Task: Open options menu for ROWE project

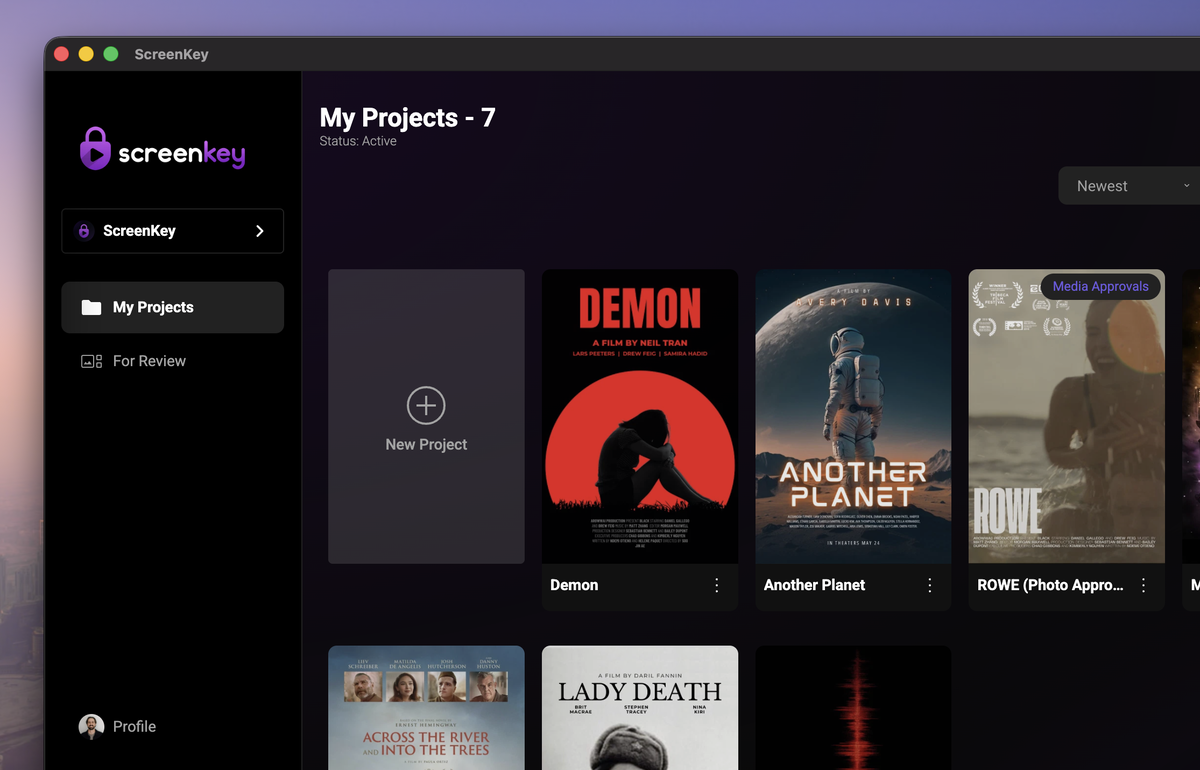Action: coord(1144,585)
